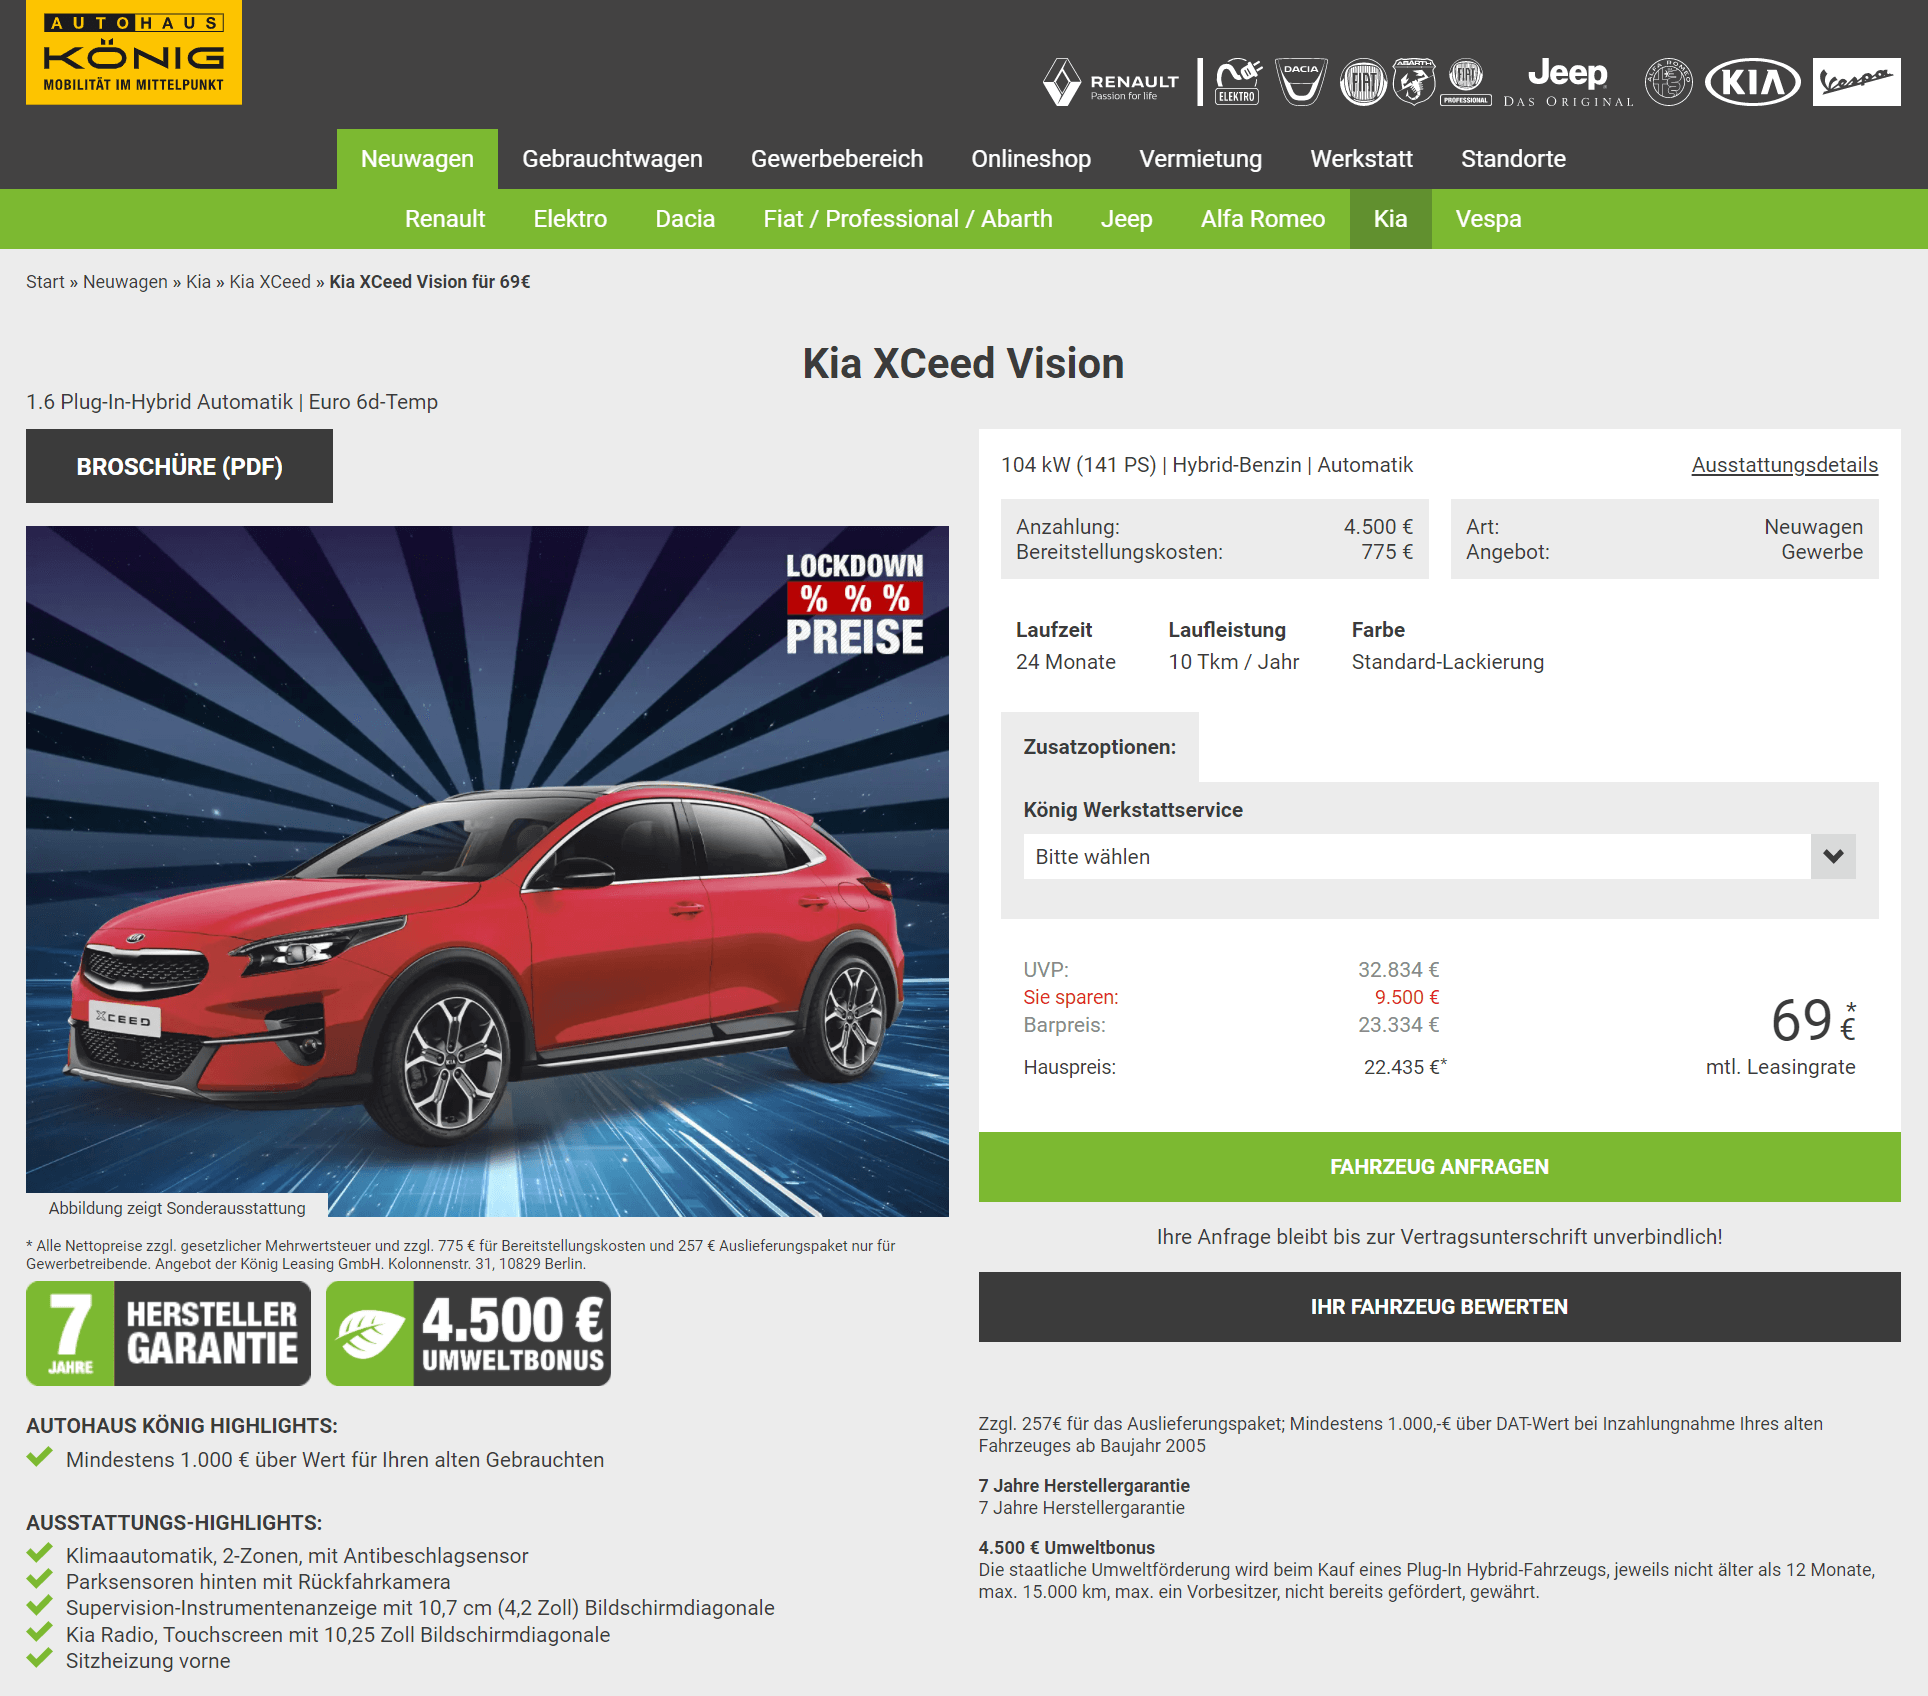Click the Laufzeit value 24 Monate
The height and width of the screenshot is (1696, 1928).
(x=1066, y=662)
